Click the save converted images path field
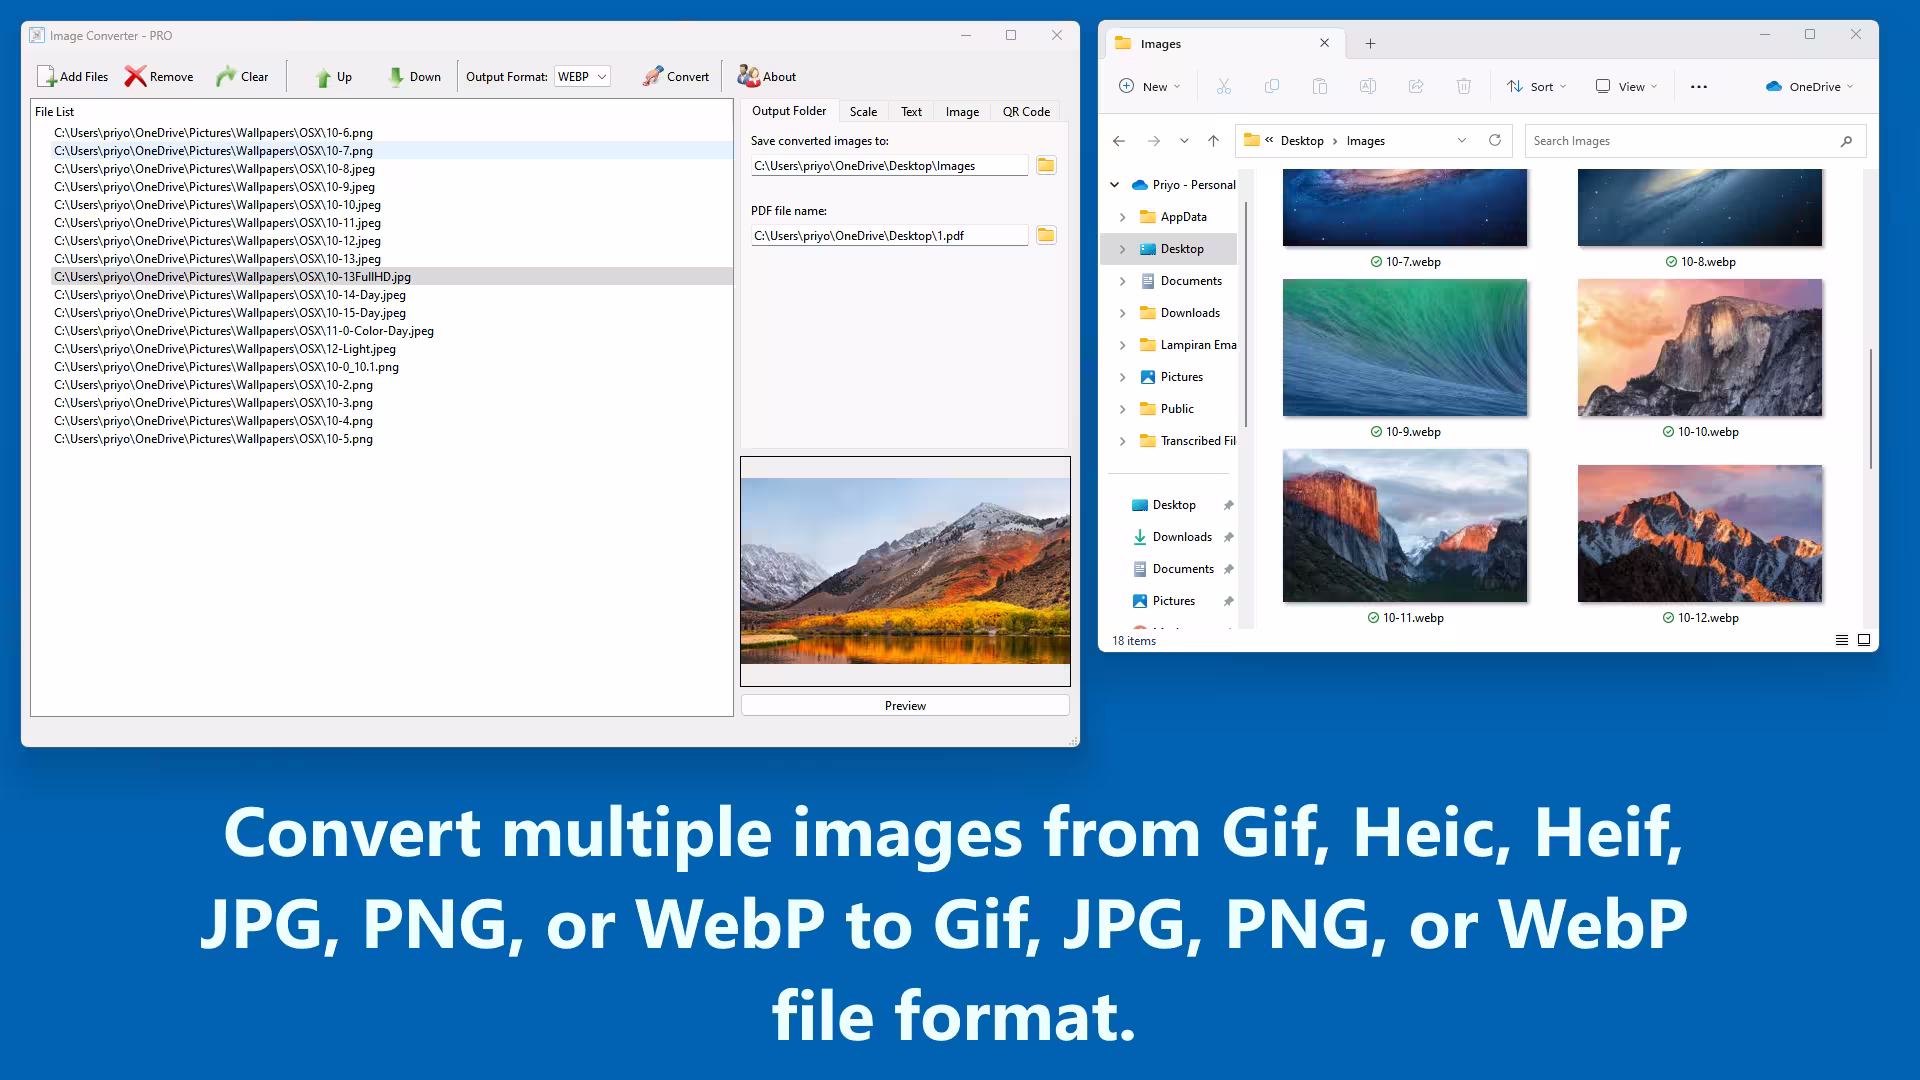Image resolution: width=1920 pixels, height=1080 pixels. (889, 166)
